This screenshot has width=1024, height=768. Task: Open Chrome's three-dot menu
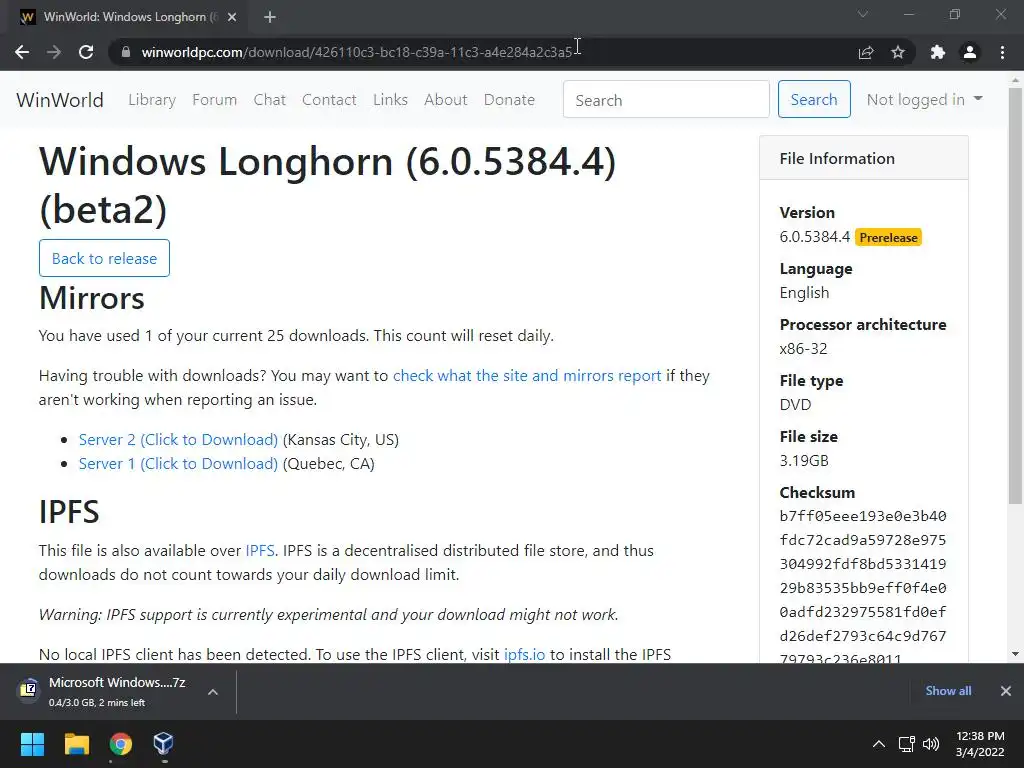[1002, 52]
